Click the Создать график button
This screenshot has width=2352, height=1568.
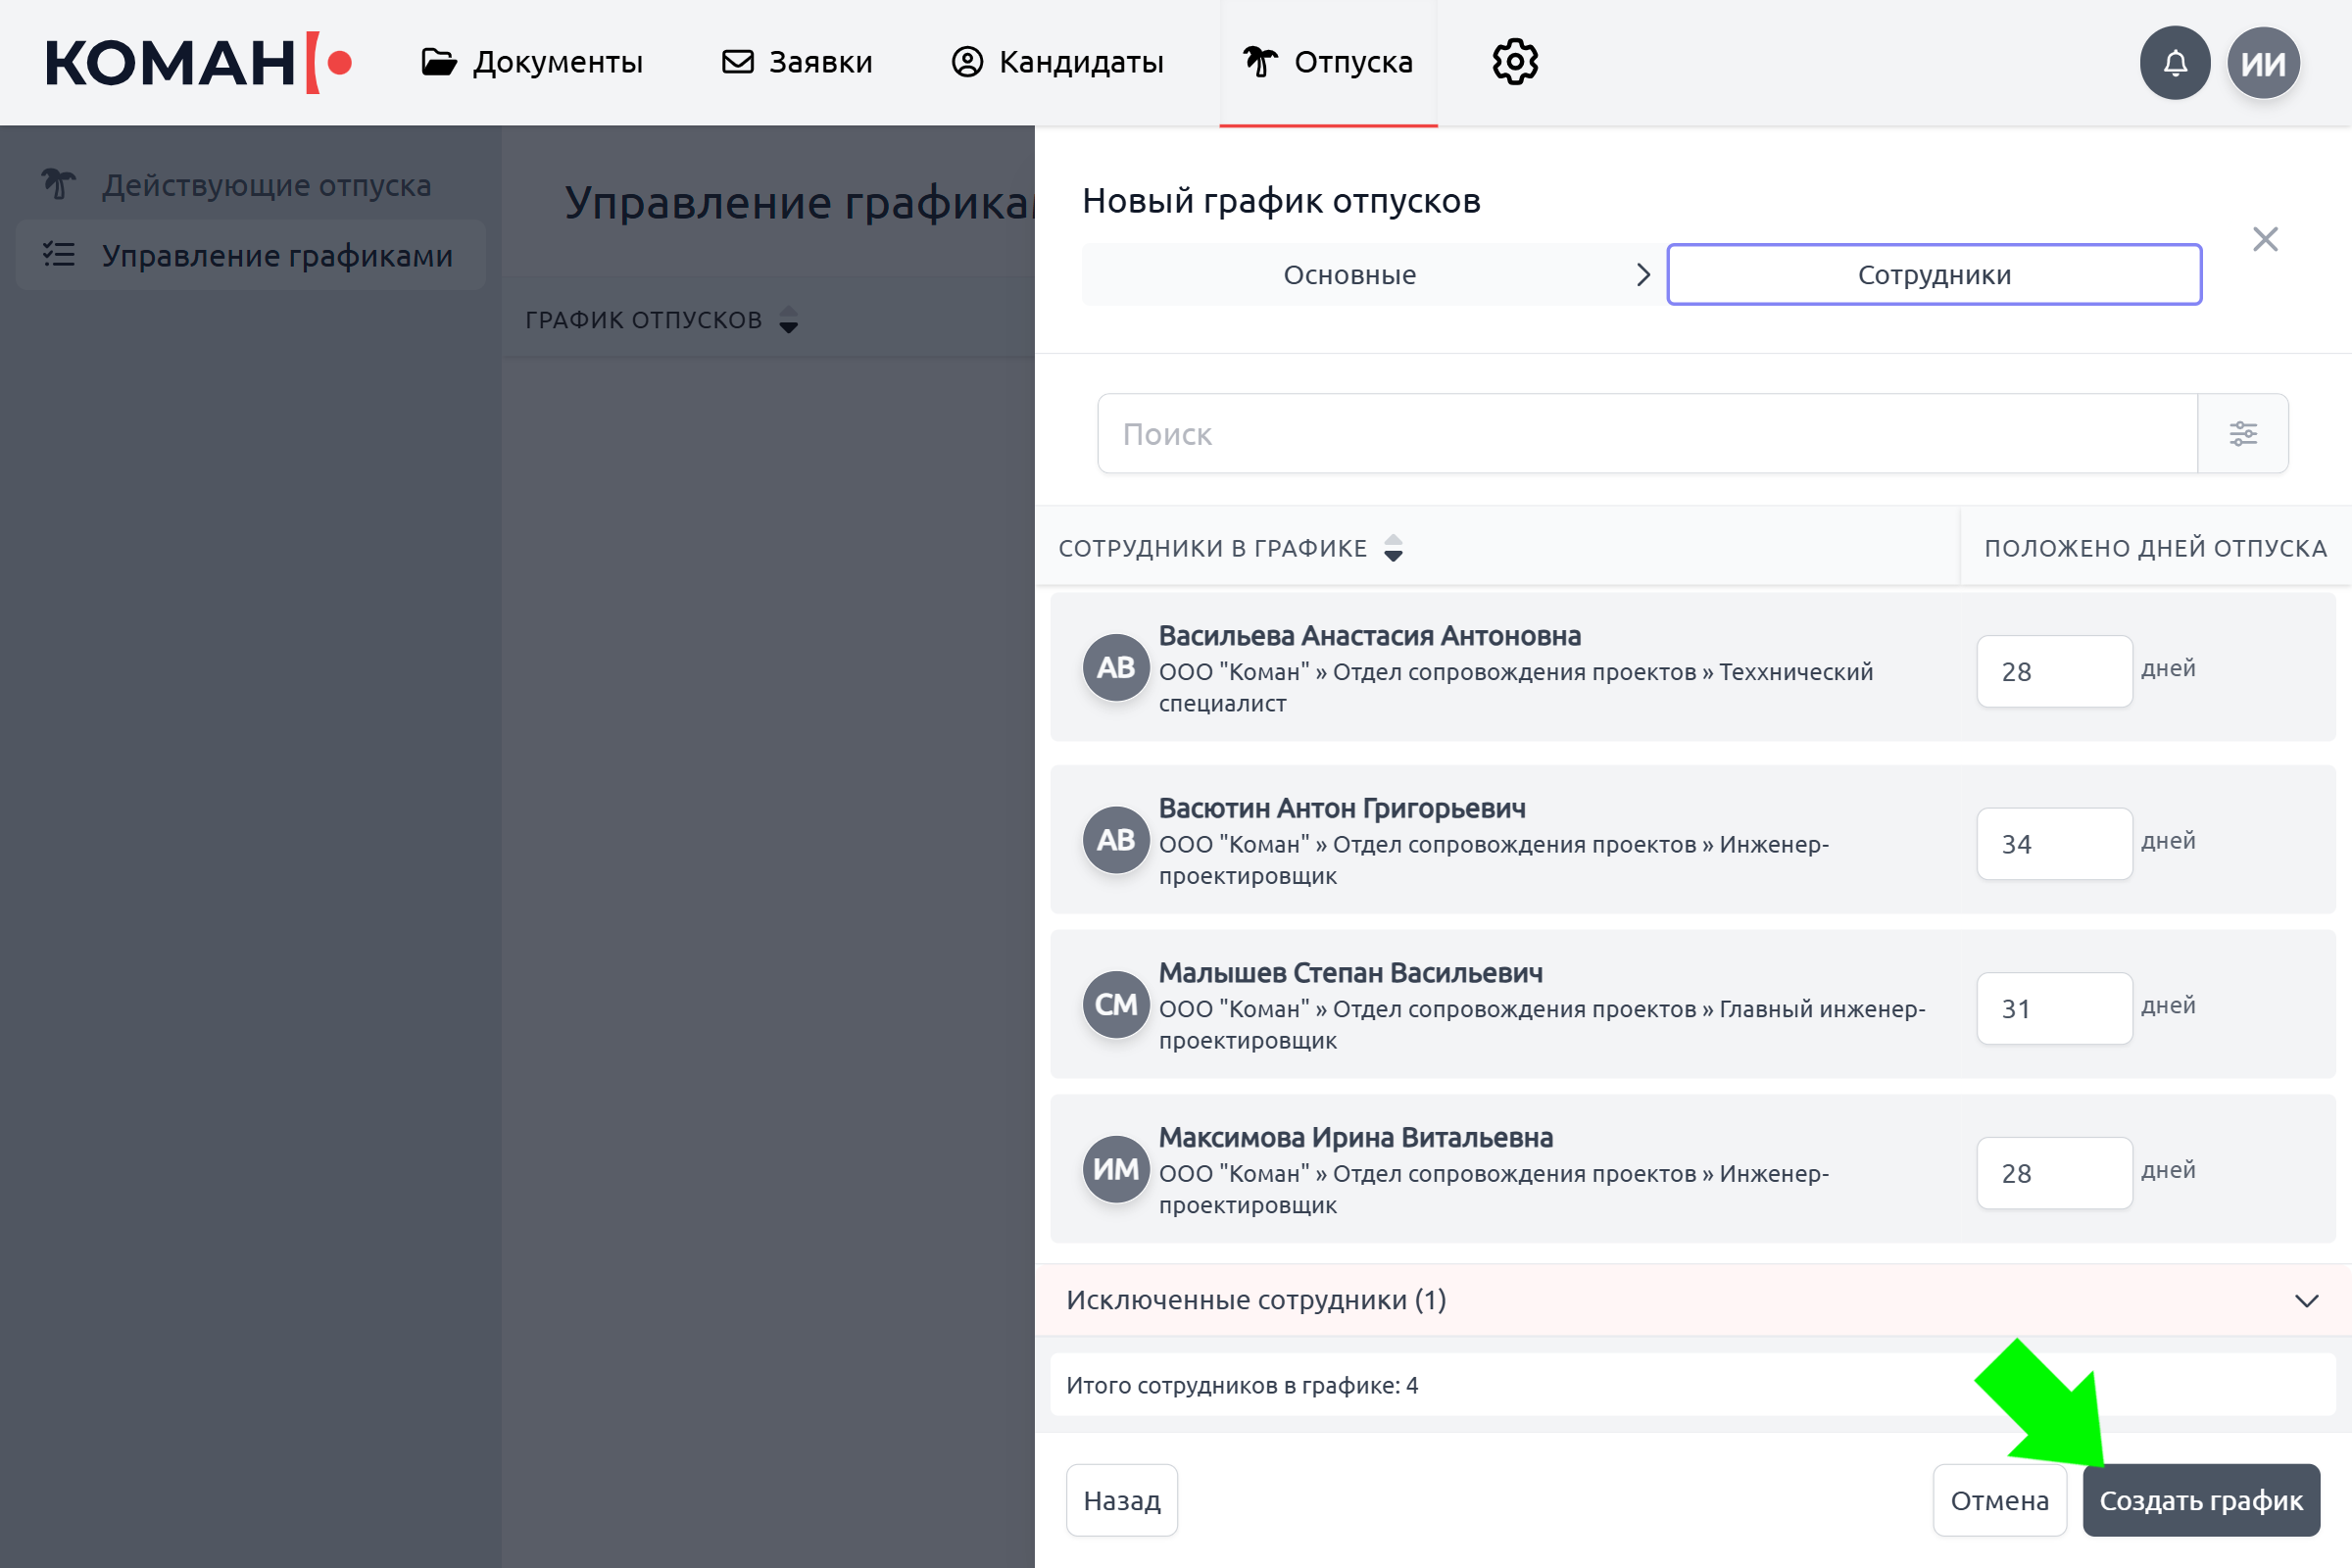tap(2200, 1500)
